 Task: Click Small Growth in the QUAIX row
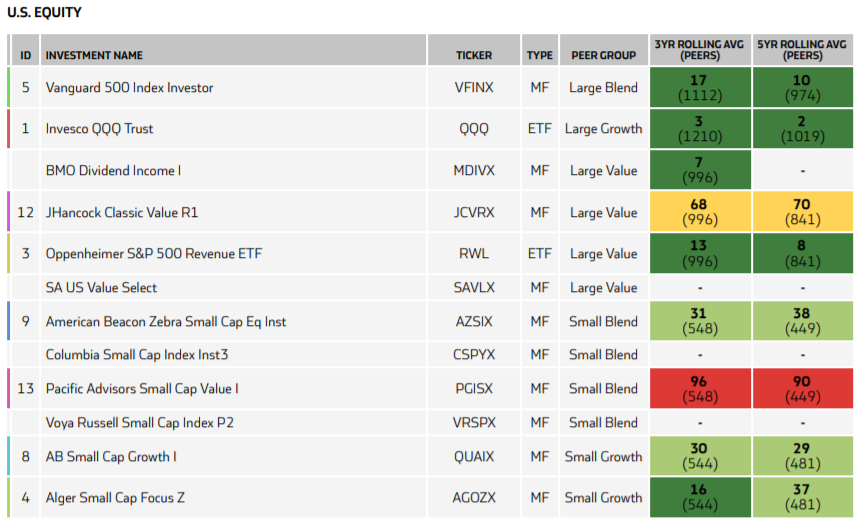(x=603, y=456)
